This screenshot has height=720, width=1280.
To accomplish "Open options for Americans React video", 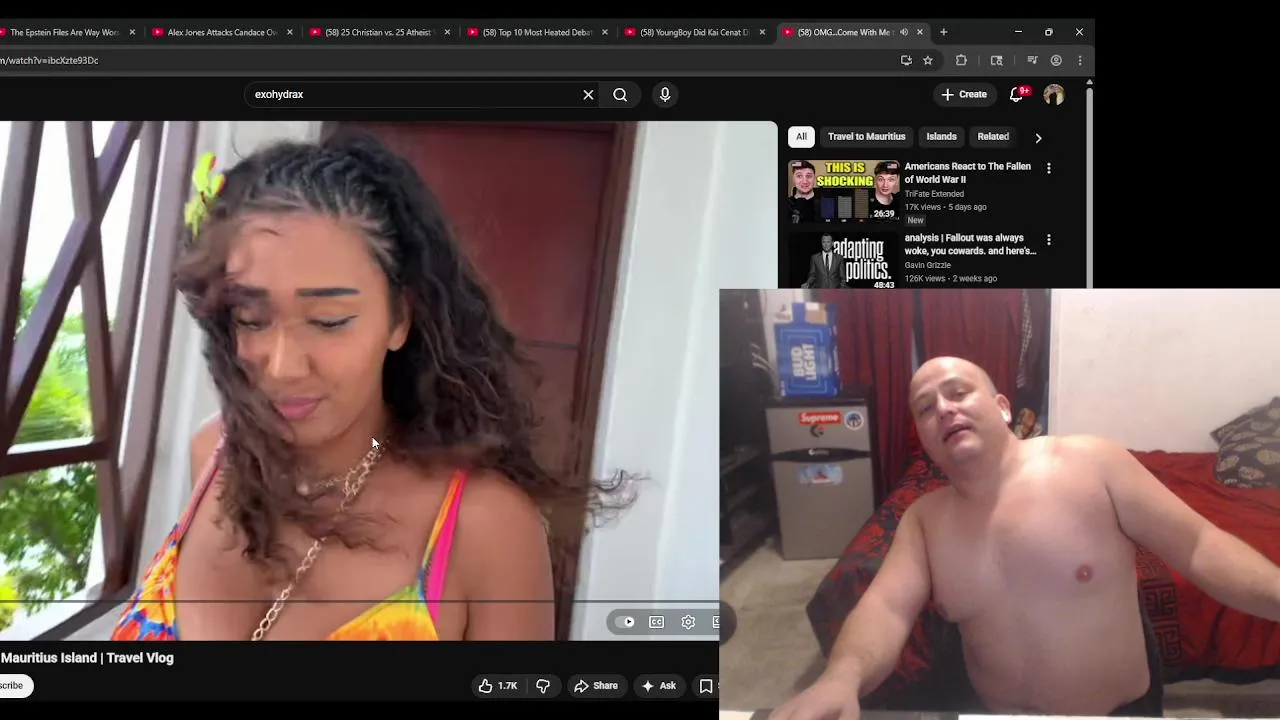I will tap(1048, 168).
